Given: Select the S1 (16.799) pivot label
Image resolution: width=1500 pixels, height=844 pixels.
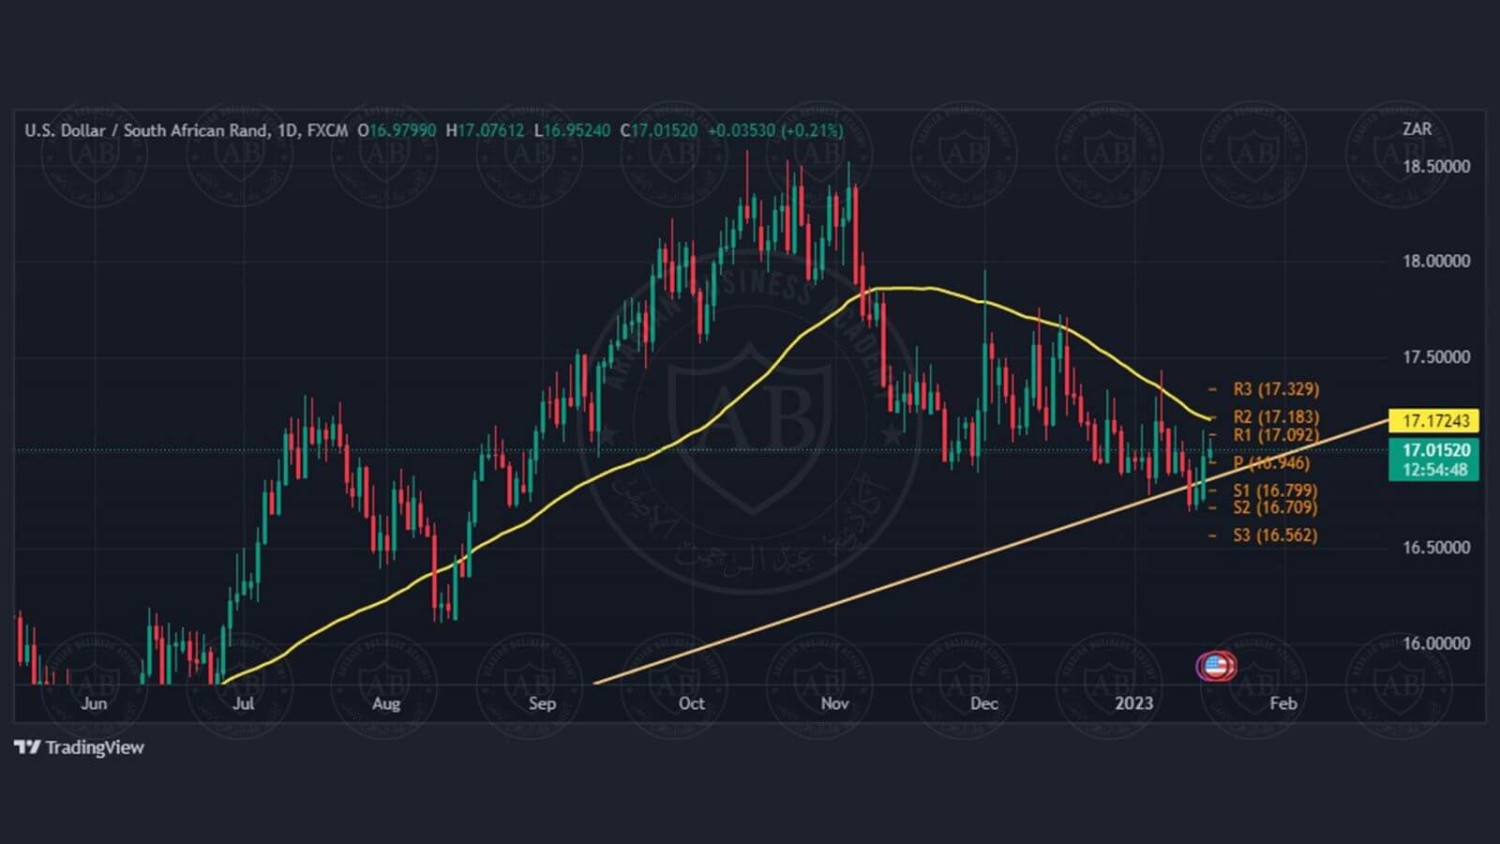Looking at the screenshot, I should click(1275, 491).
